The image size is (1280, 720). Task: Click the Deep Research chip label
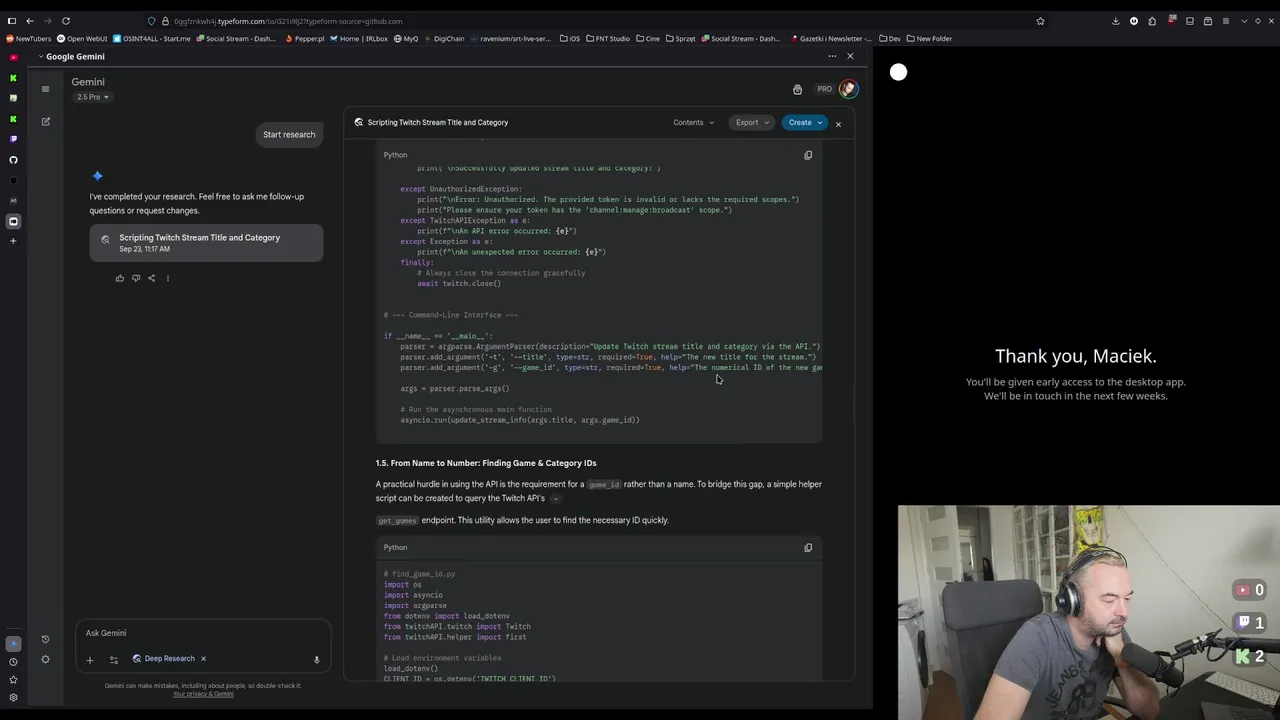coord(169,659)
